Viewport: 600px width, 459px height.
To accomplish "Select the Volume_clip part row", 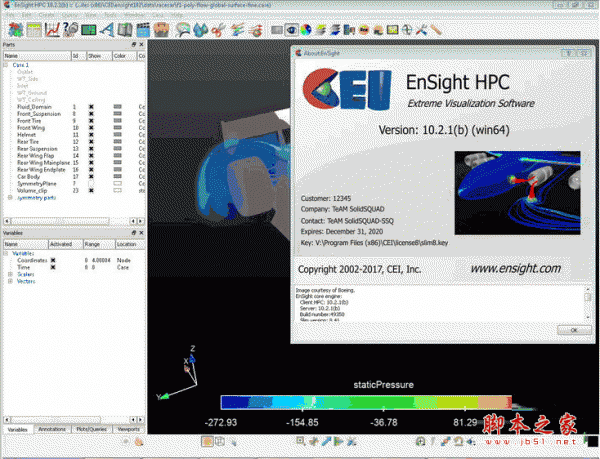I will [74, 190].
